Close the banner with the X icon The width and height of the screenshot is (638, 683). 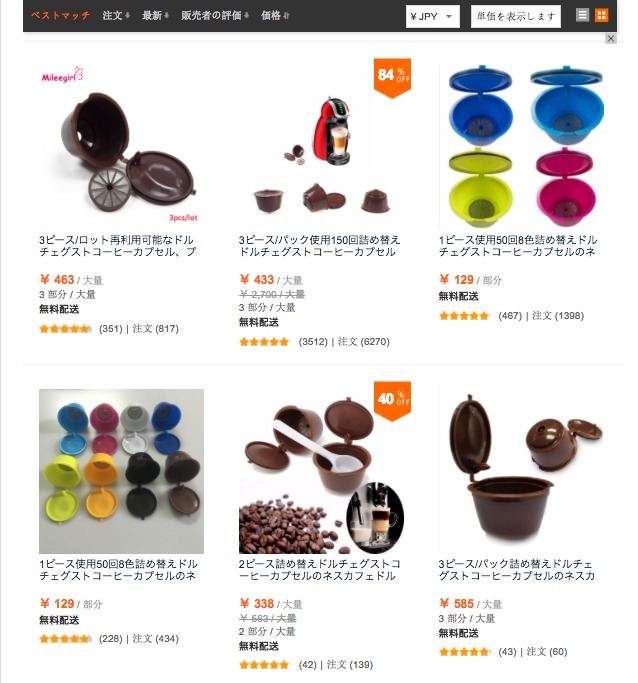click(x=611, y=39)
